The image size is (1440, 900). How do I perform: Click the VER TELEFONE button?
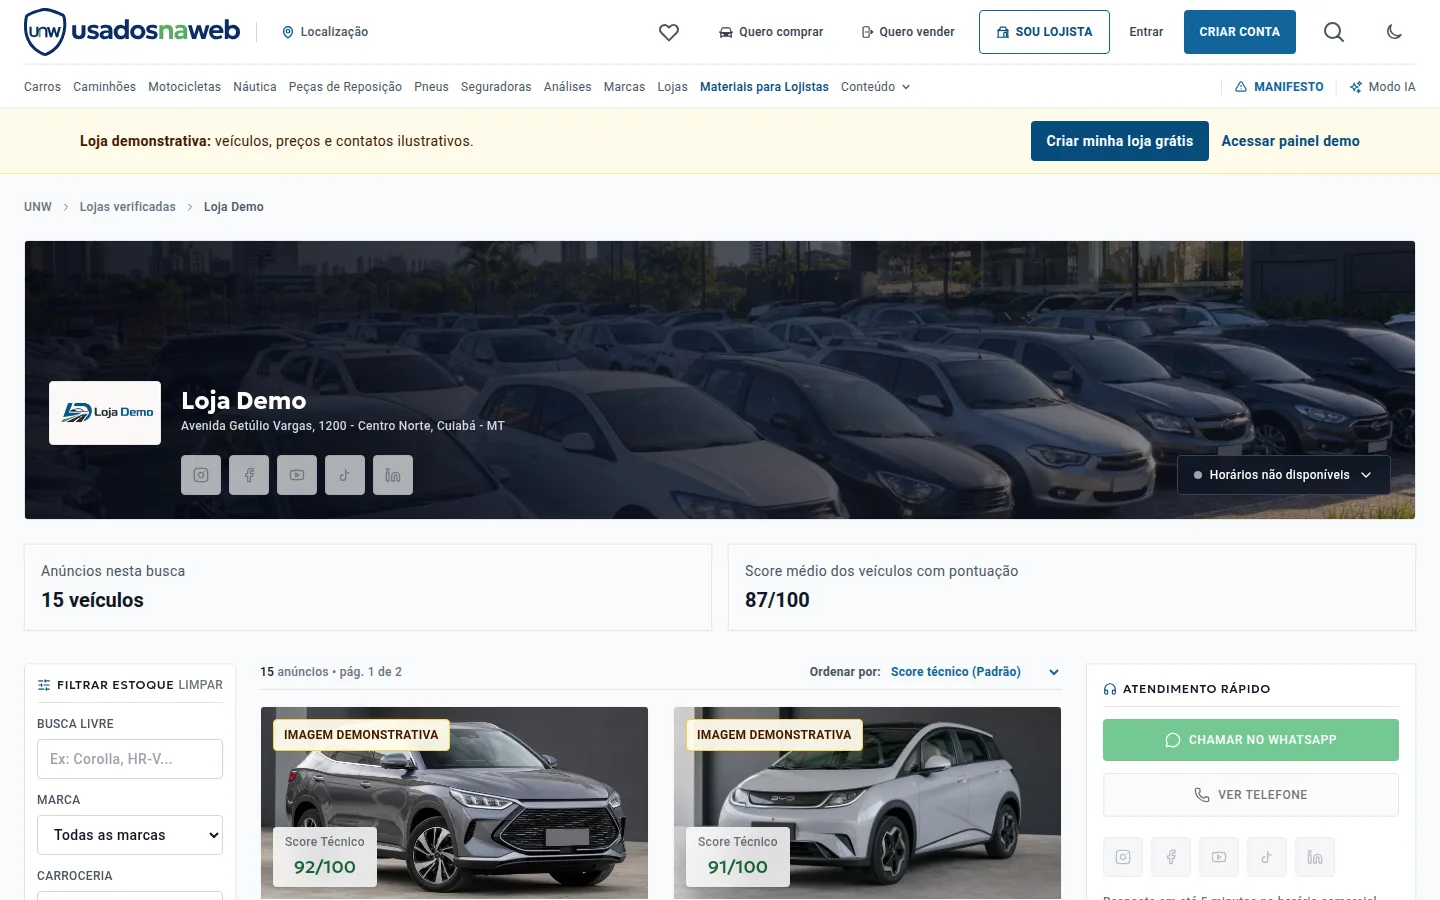point(1251,795)
